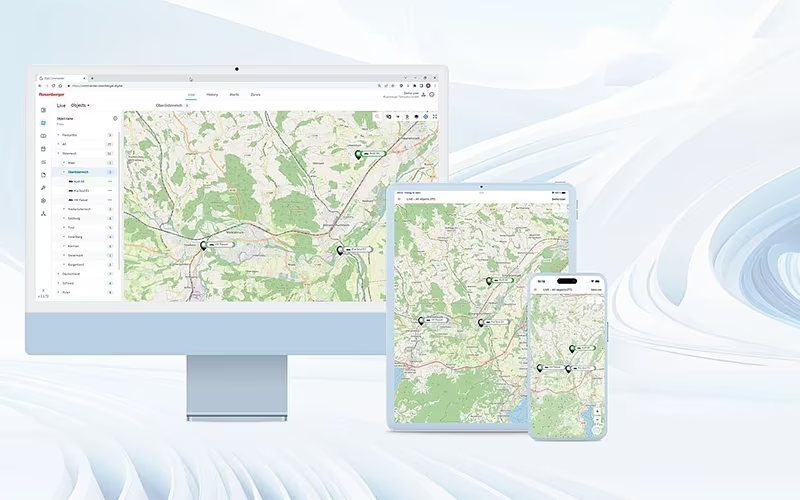The height and width of the screenshot is (500, 800).
Task: Switch to the Alerts tab
Action: [234, 94]
